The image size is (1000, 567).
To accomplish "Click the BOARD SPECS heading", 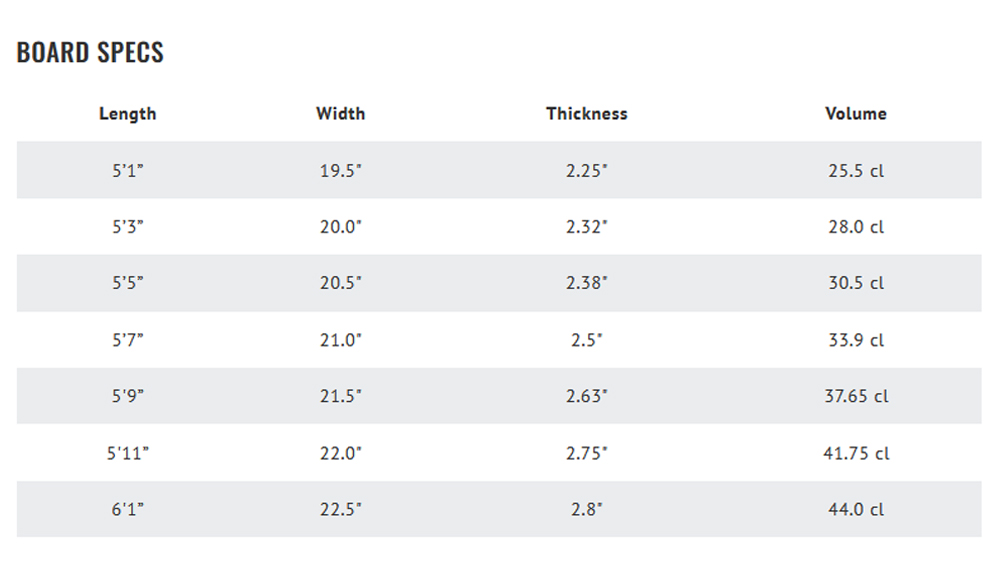I will [90, 52].
